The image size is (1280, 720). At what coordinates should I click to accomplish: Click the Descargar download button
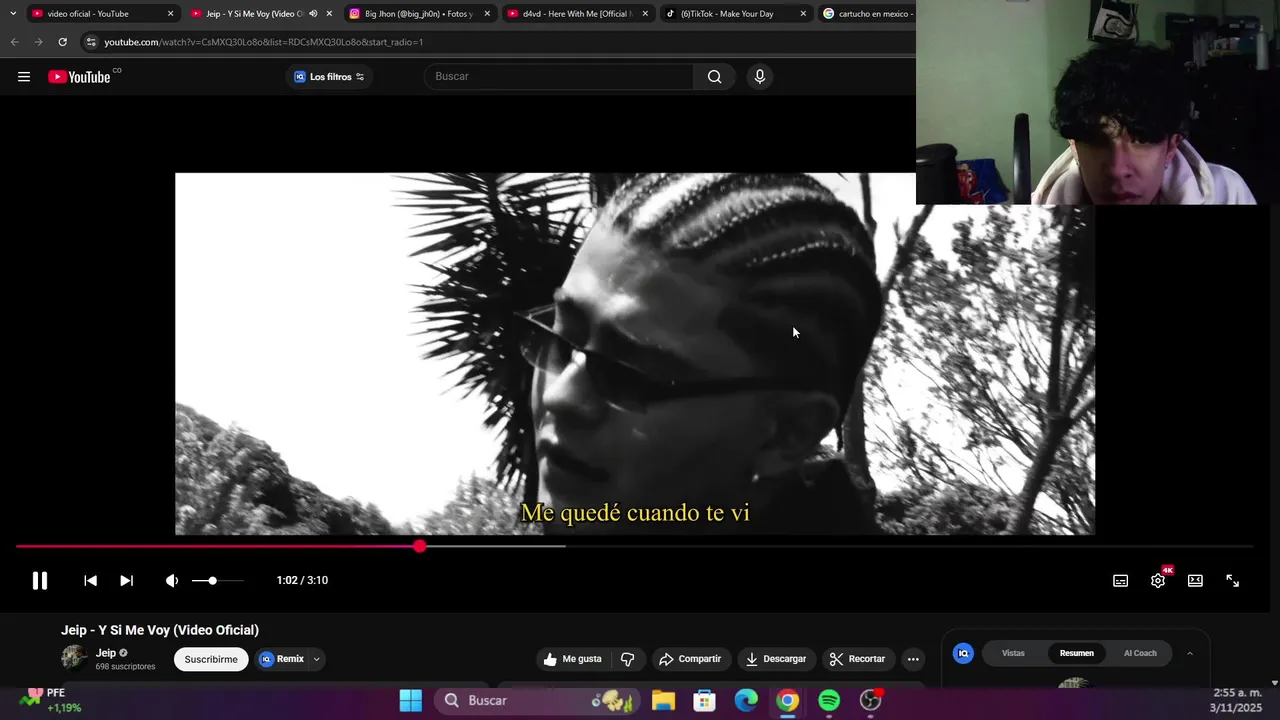click(x=776, y=659)
